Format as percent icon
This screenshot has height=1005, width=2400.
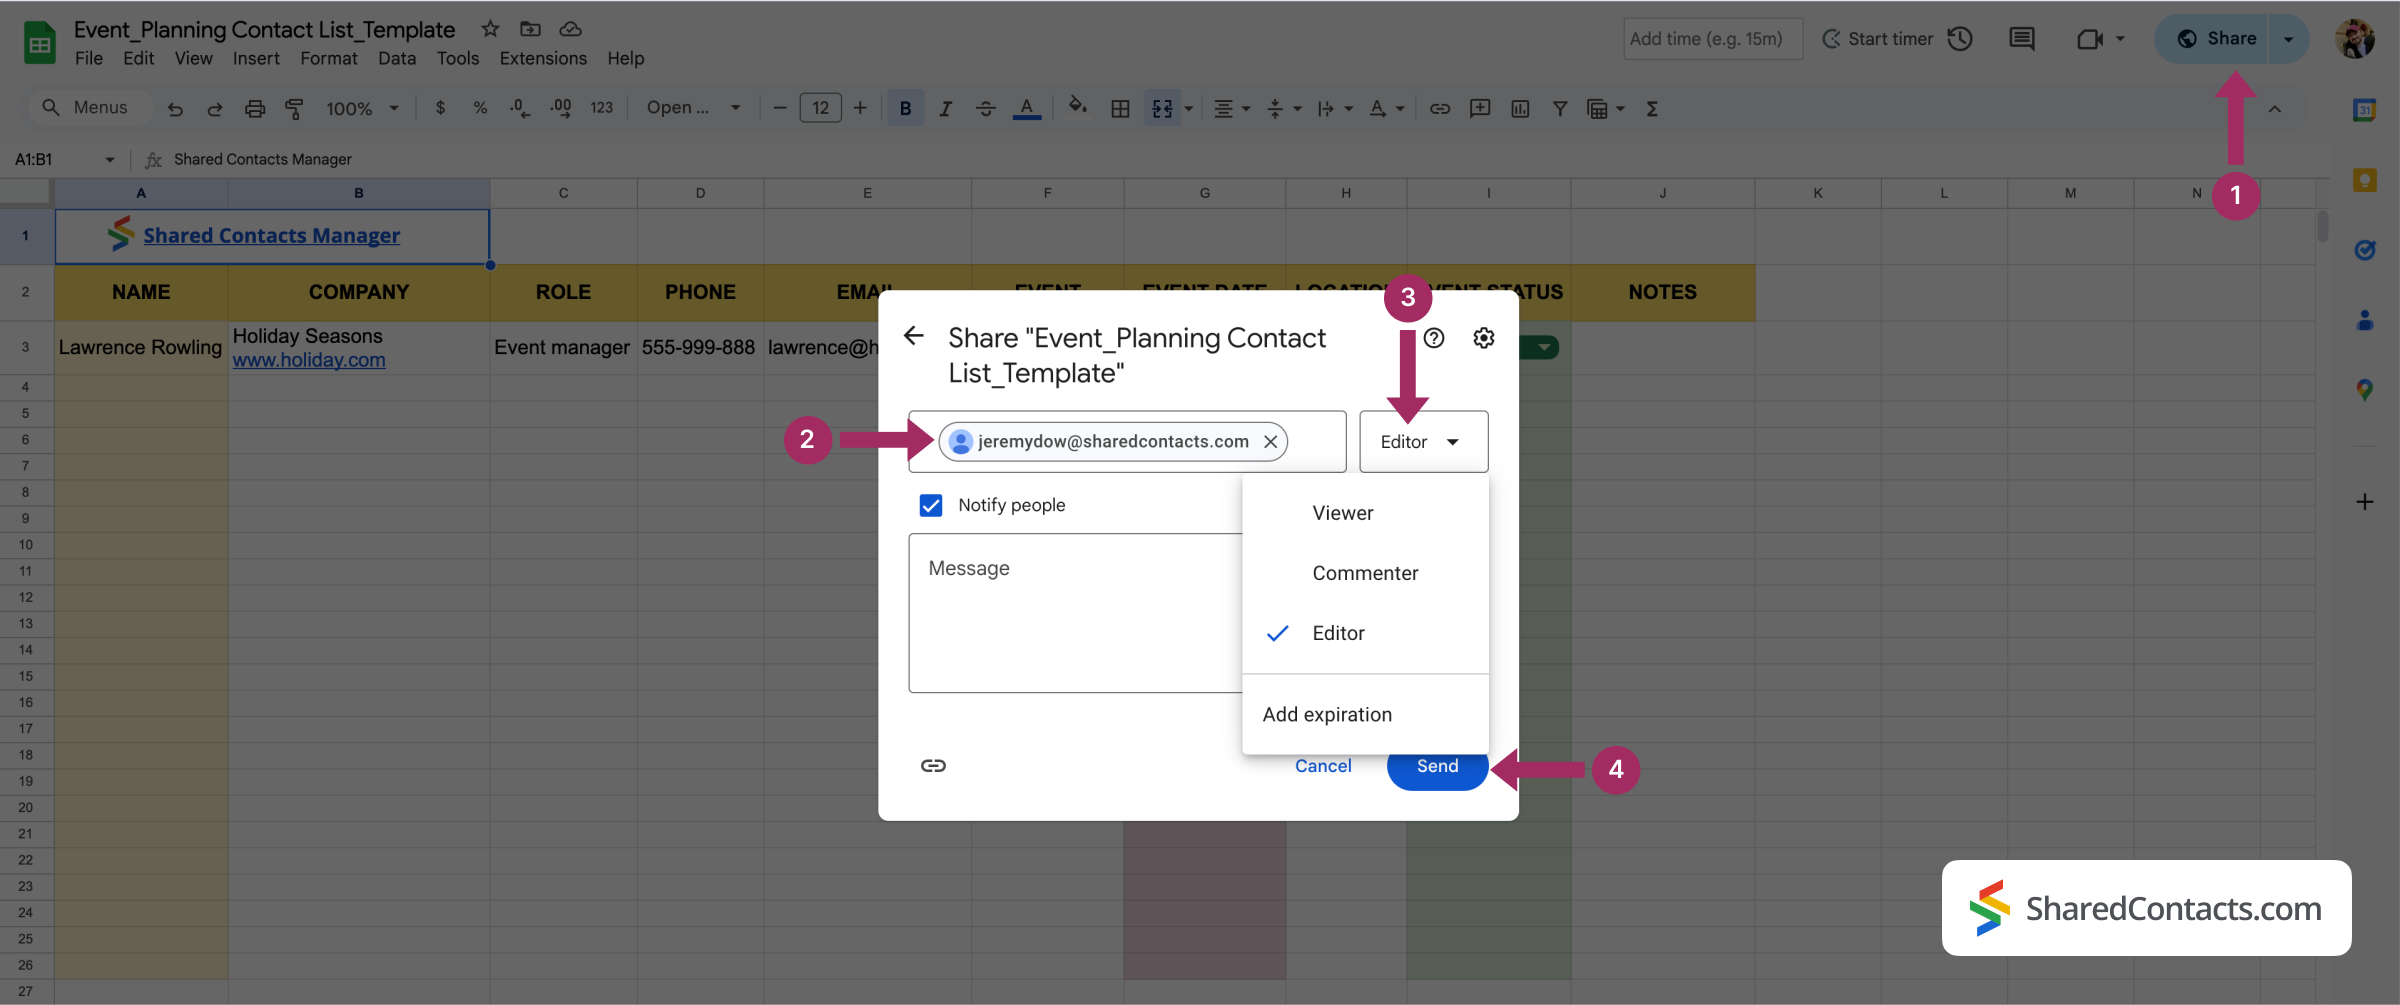click(x=480, y=108)
